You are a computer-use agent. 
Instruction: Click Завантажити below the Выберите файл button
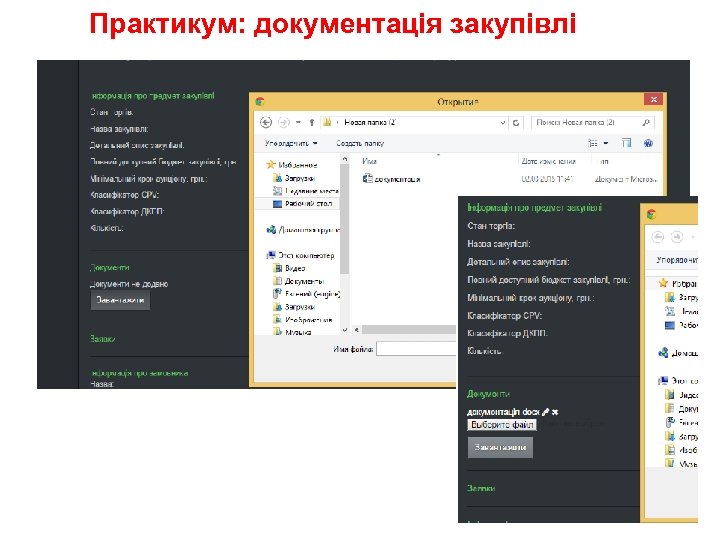(x=500, y=447)
